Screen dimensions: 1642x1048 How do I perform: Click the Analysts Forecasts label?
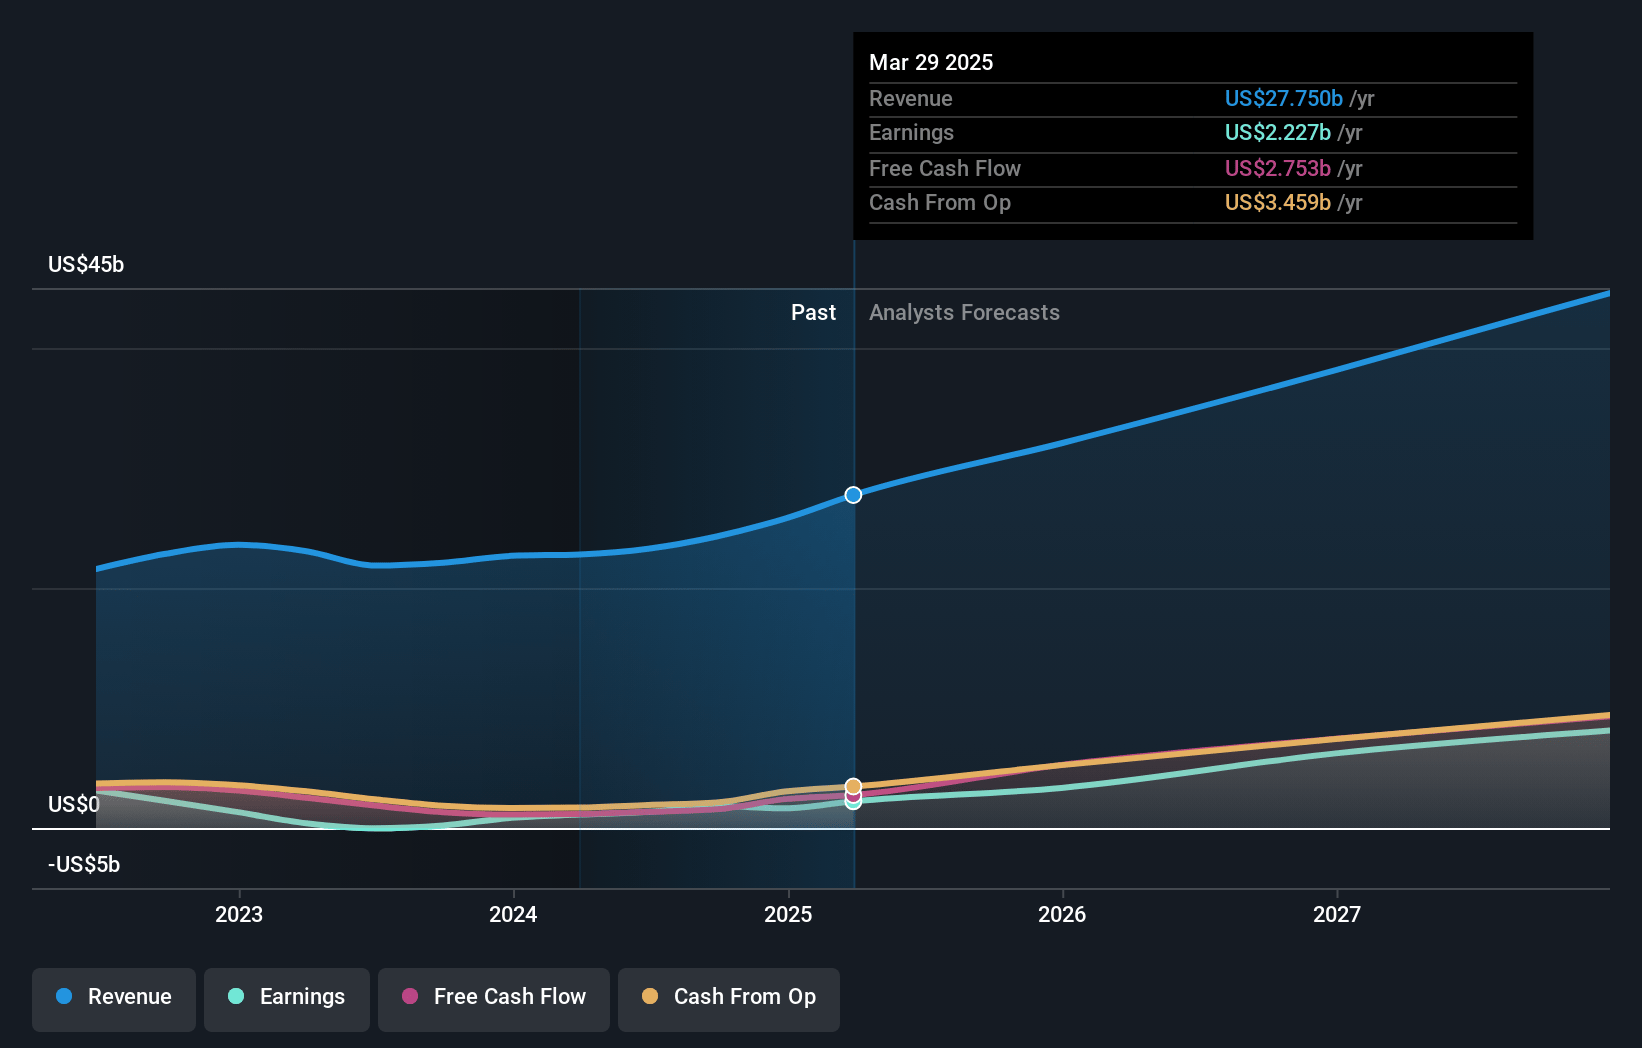pos(964,312)
